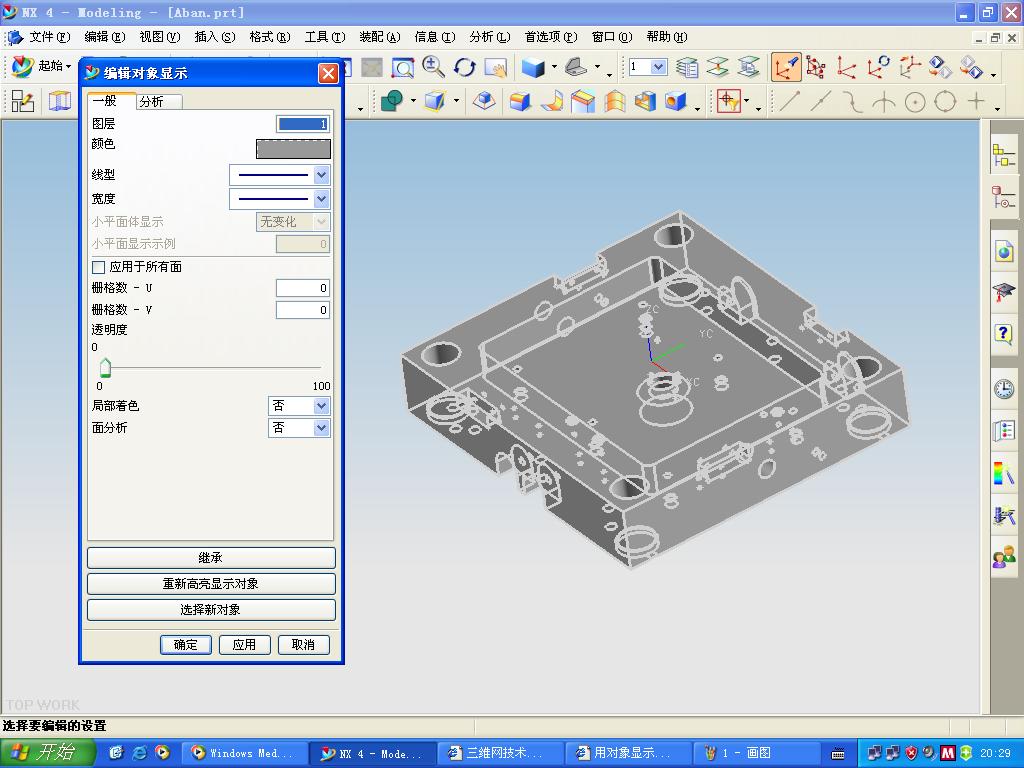Screen dimensions: 1024x768
Task: Open the 插入(S) menu
Action: pos(215,37)
